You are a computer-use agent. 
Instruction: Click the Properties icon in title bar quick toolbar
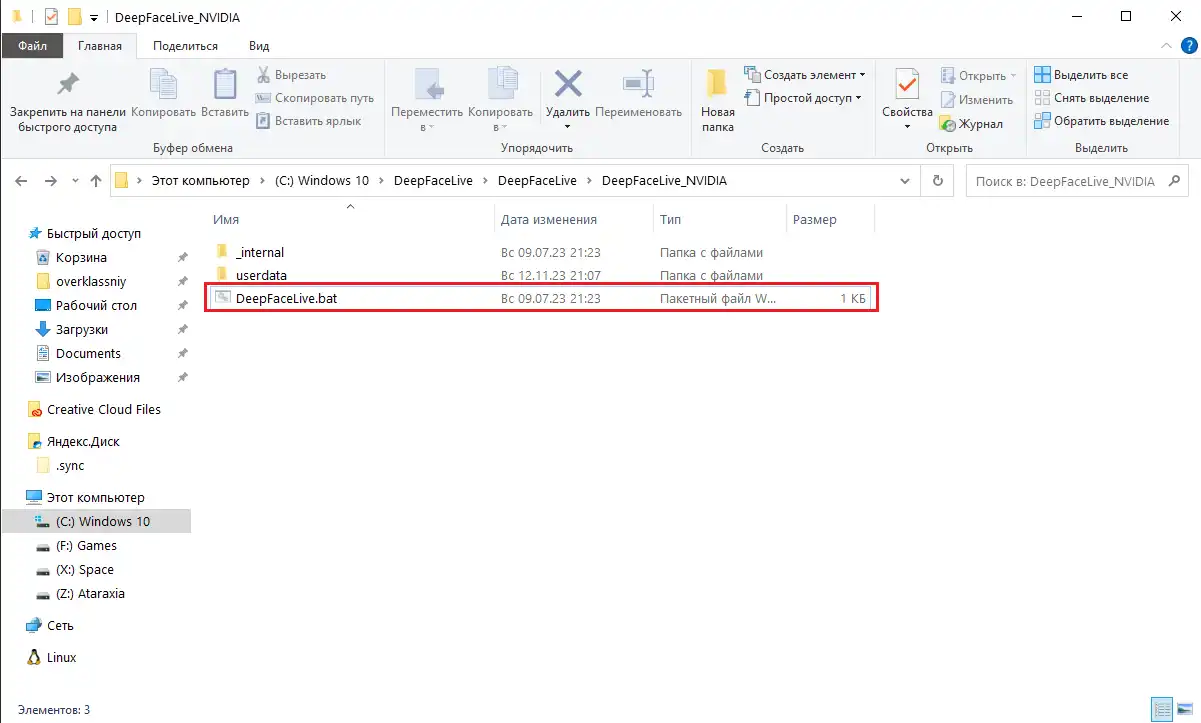tap(52, 17)
